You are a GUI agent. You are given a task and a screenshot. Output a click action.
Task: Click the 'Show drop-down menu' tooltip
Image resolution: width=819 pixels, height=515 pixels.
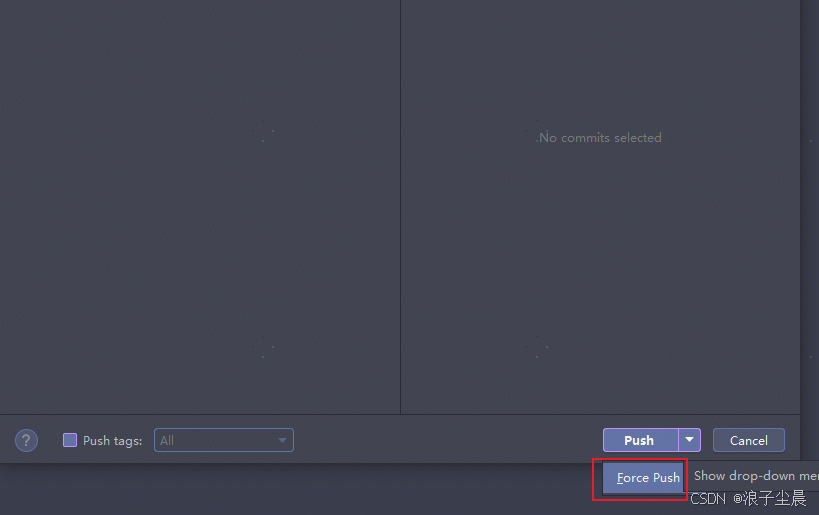pyautogui.click(x=754, y=476)
